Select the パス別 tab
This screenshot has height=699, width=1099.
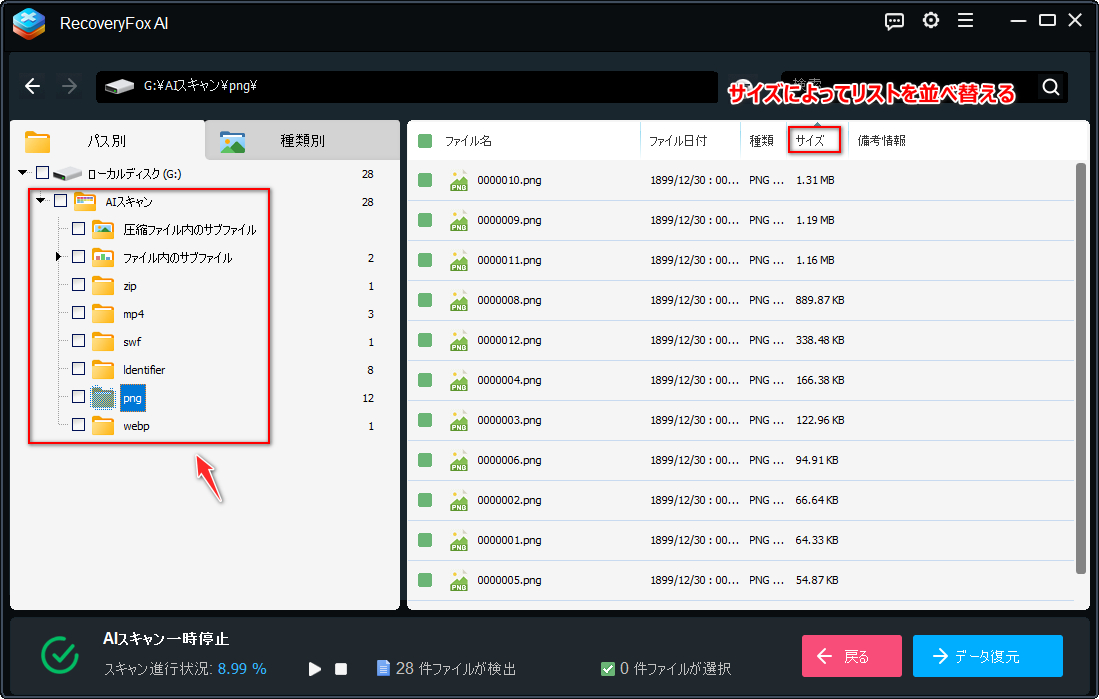click(x=107, y=141)
